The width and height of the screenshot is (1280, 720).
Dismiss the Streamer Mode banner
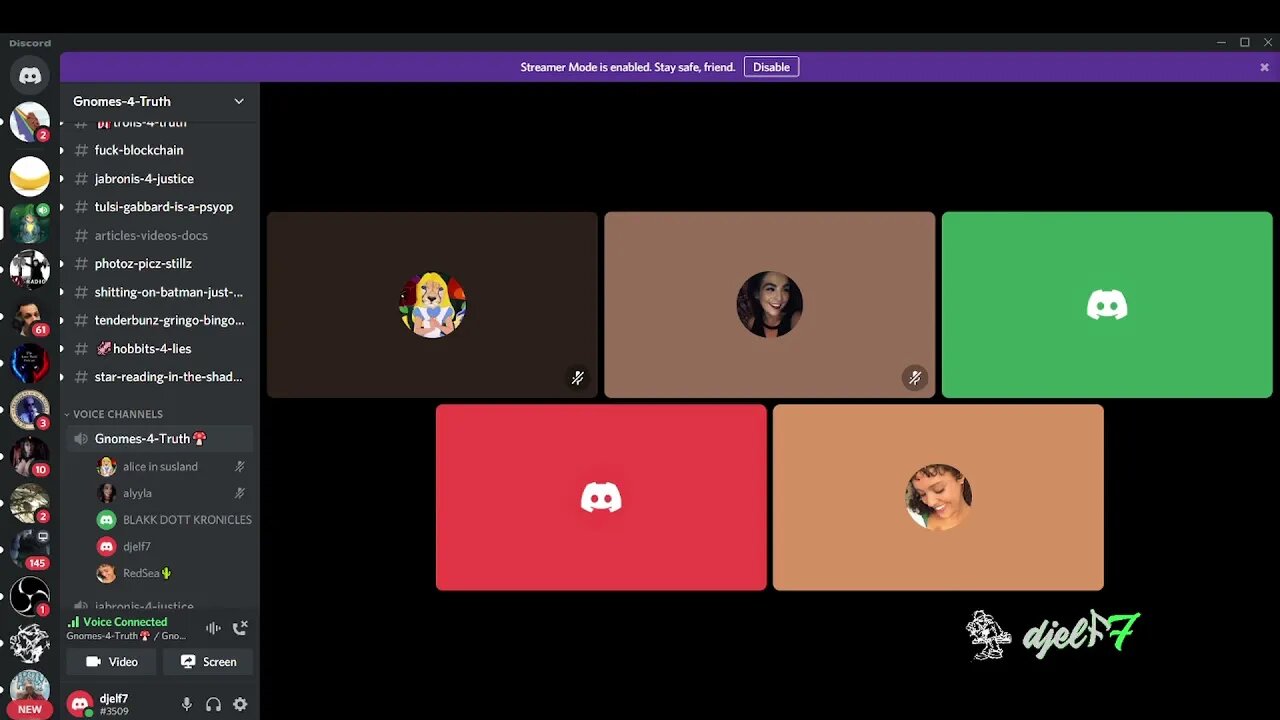1264,67
